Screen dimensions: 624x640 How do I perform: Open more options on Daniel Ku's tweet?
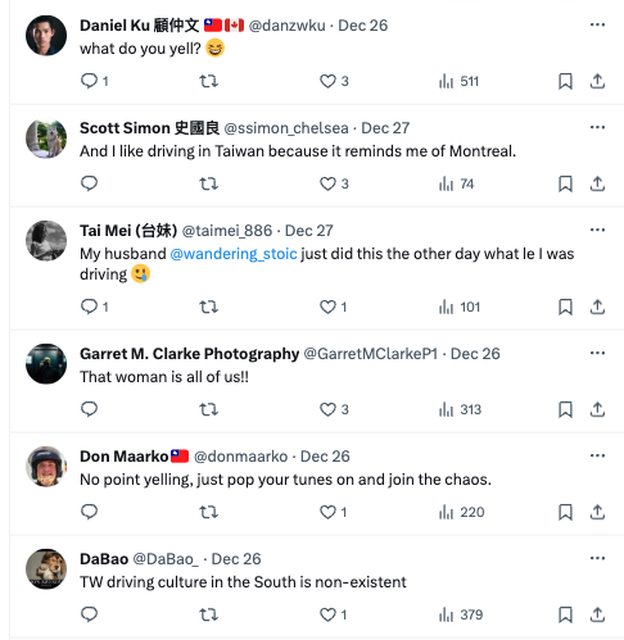point(597,24)
